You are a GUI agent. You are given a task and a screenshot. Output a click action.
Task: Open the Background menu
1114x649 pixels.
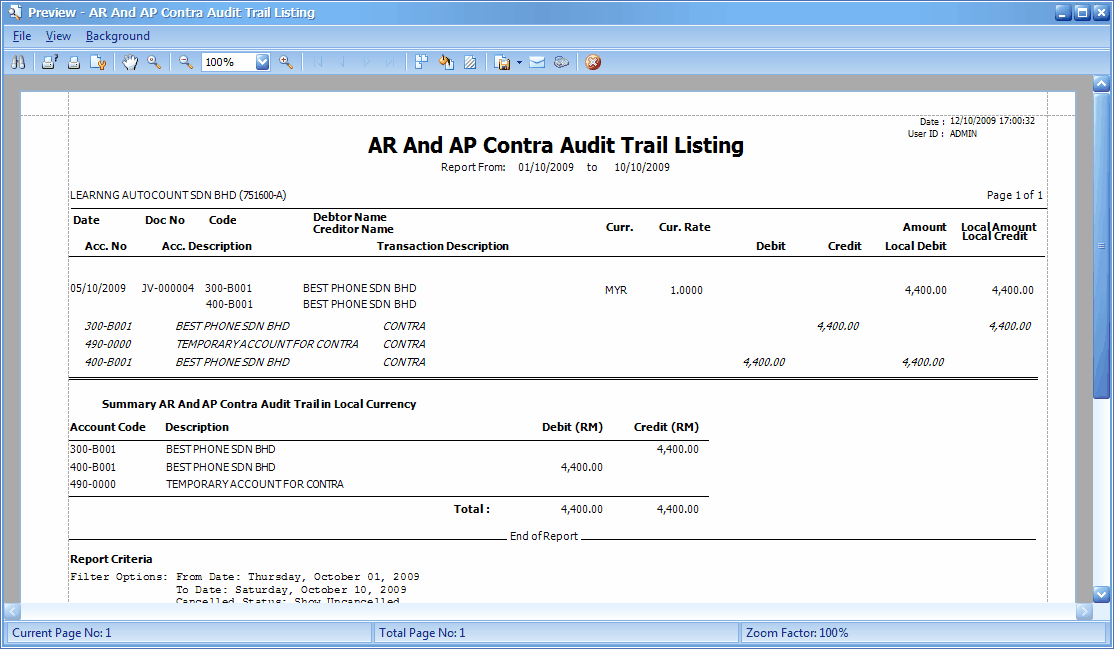coord(117,35)
